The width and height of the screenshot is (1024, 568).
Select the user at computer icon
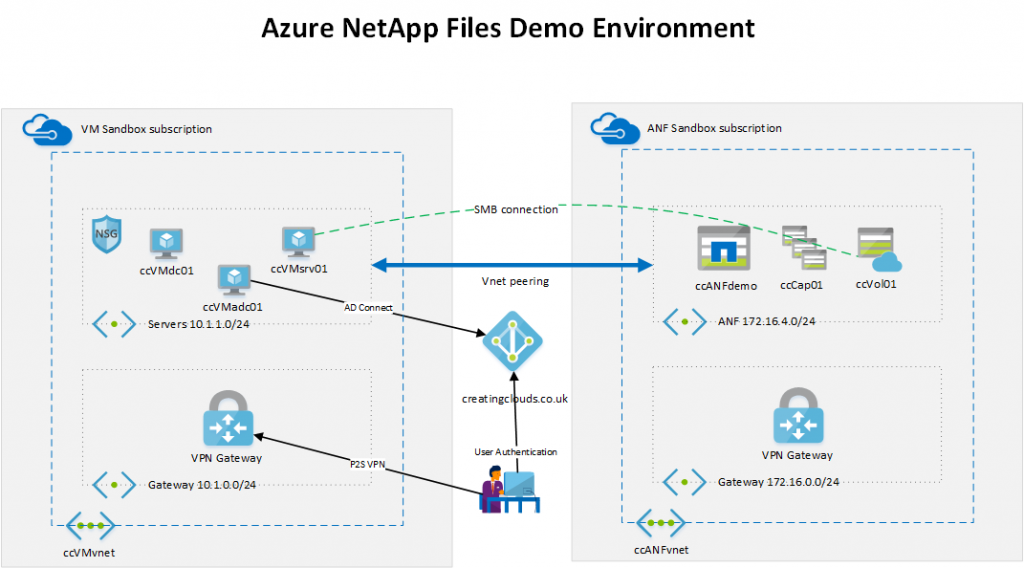pyautogui.click(x=508, y=490)
